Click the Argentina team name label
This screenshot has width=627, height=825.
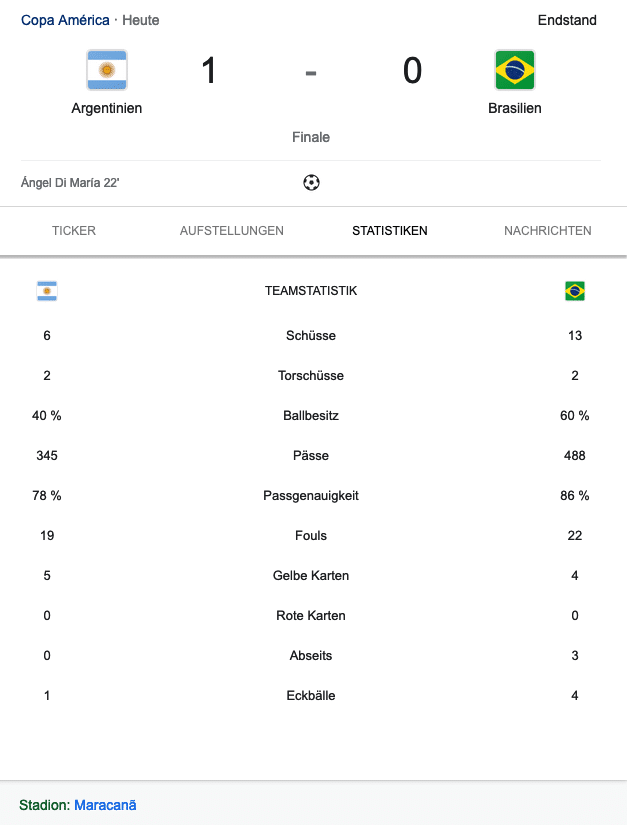[107, 108]
